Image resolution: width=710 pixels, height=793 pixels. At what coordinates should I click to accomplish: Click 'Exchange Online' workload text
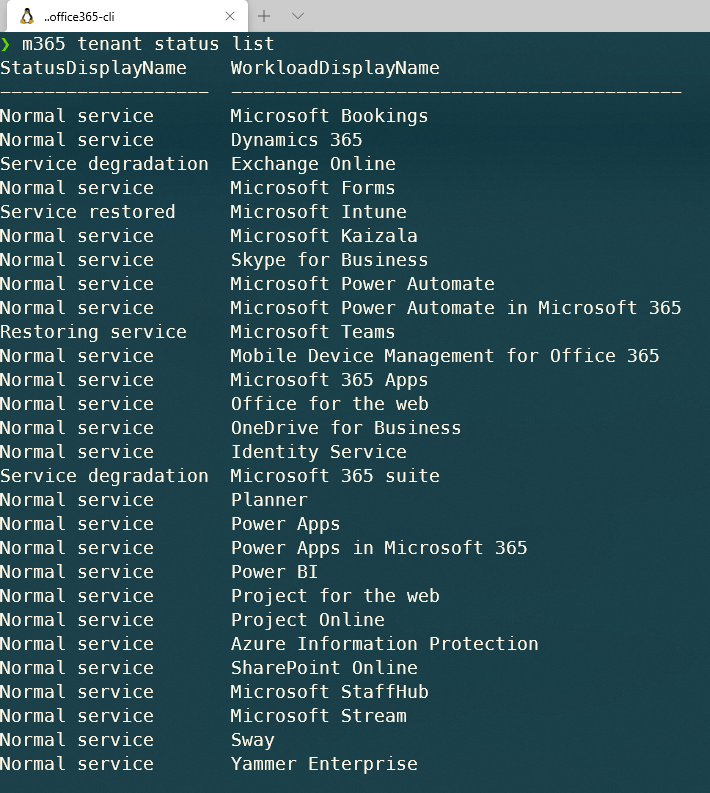313,164
